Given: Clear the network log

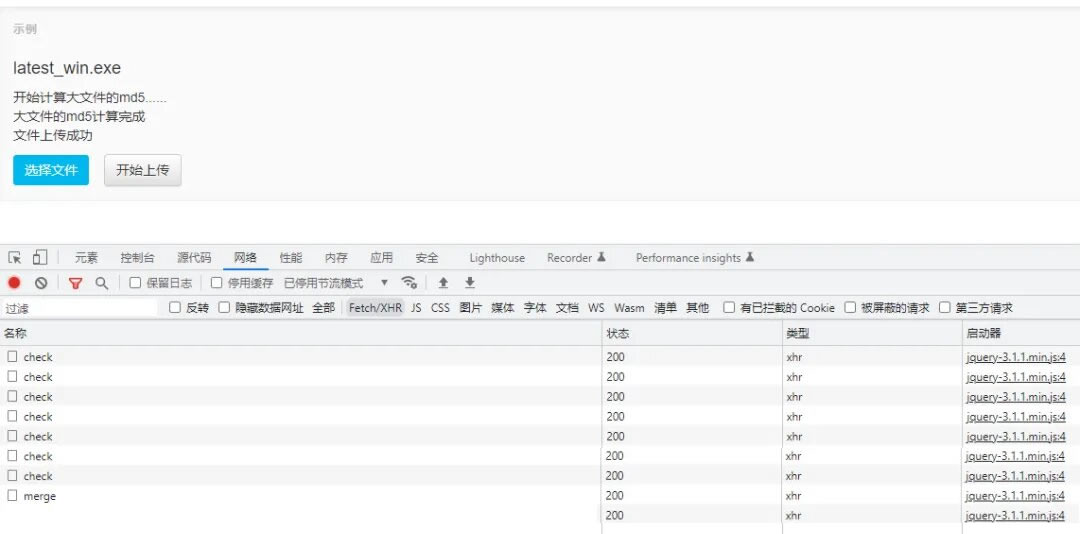Looking at the screenshot, I should pos(41,283).
